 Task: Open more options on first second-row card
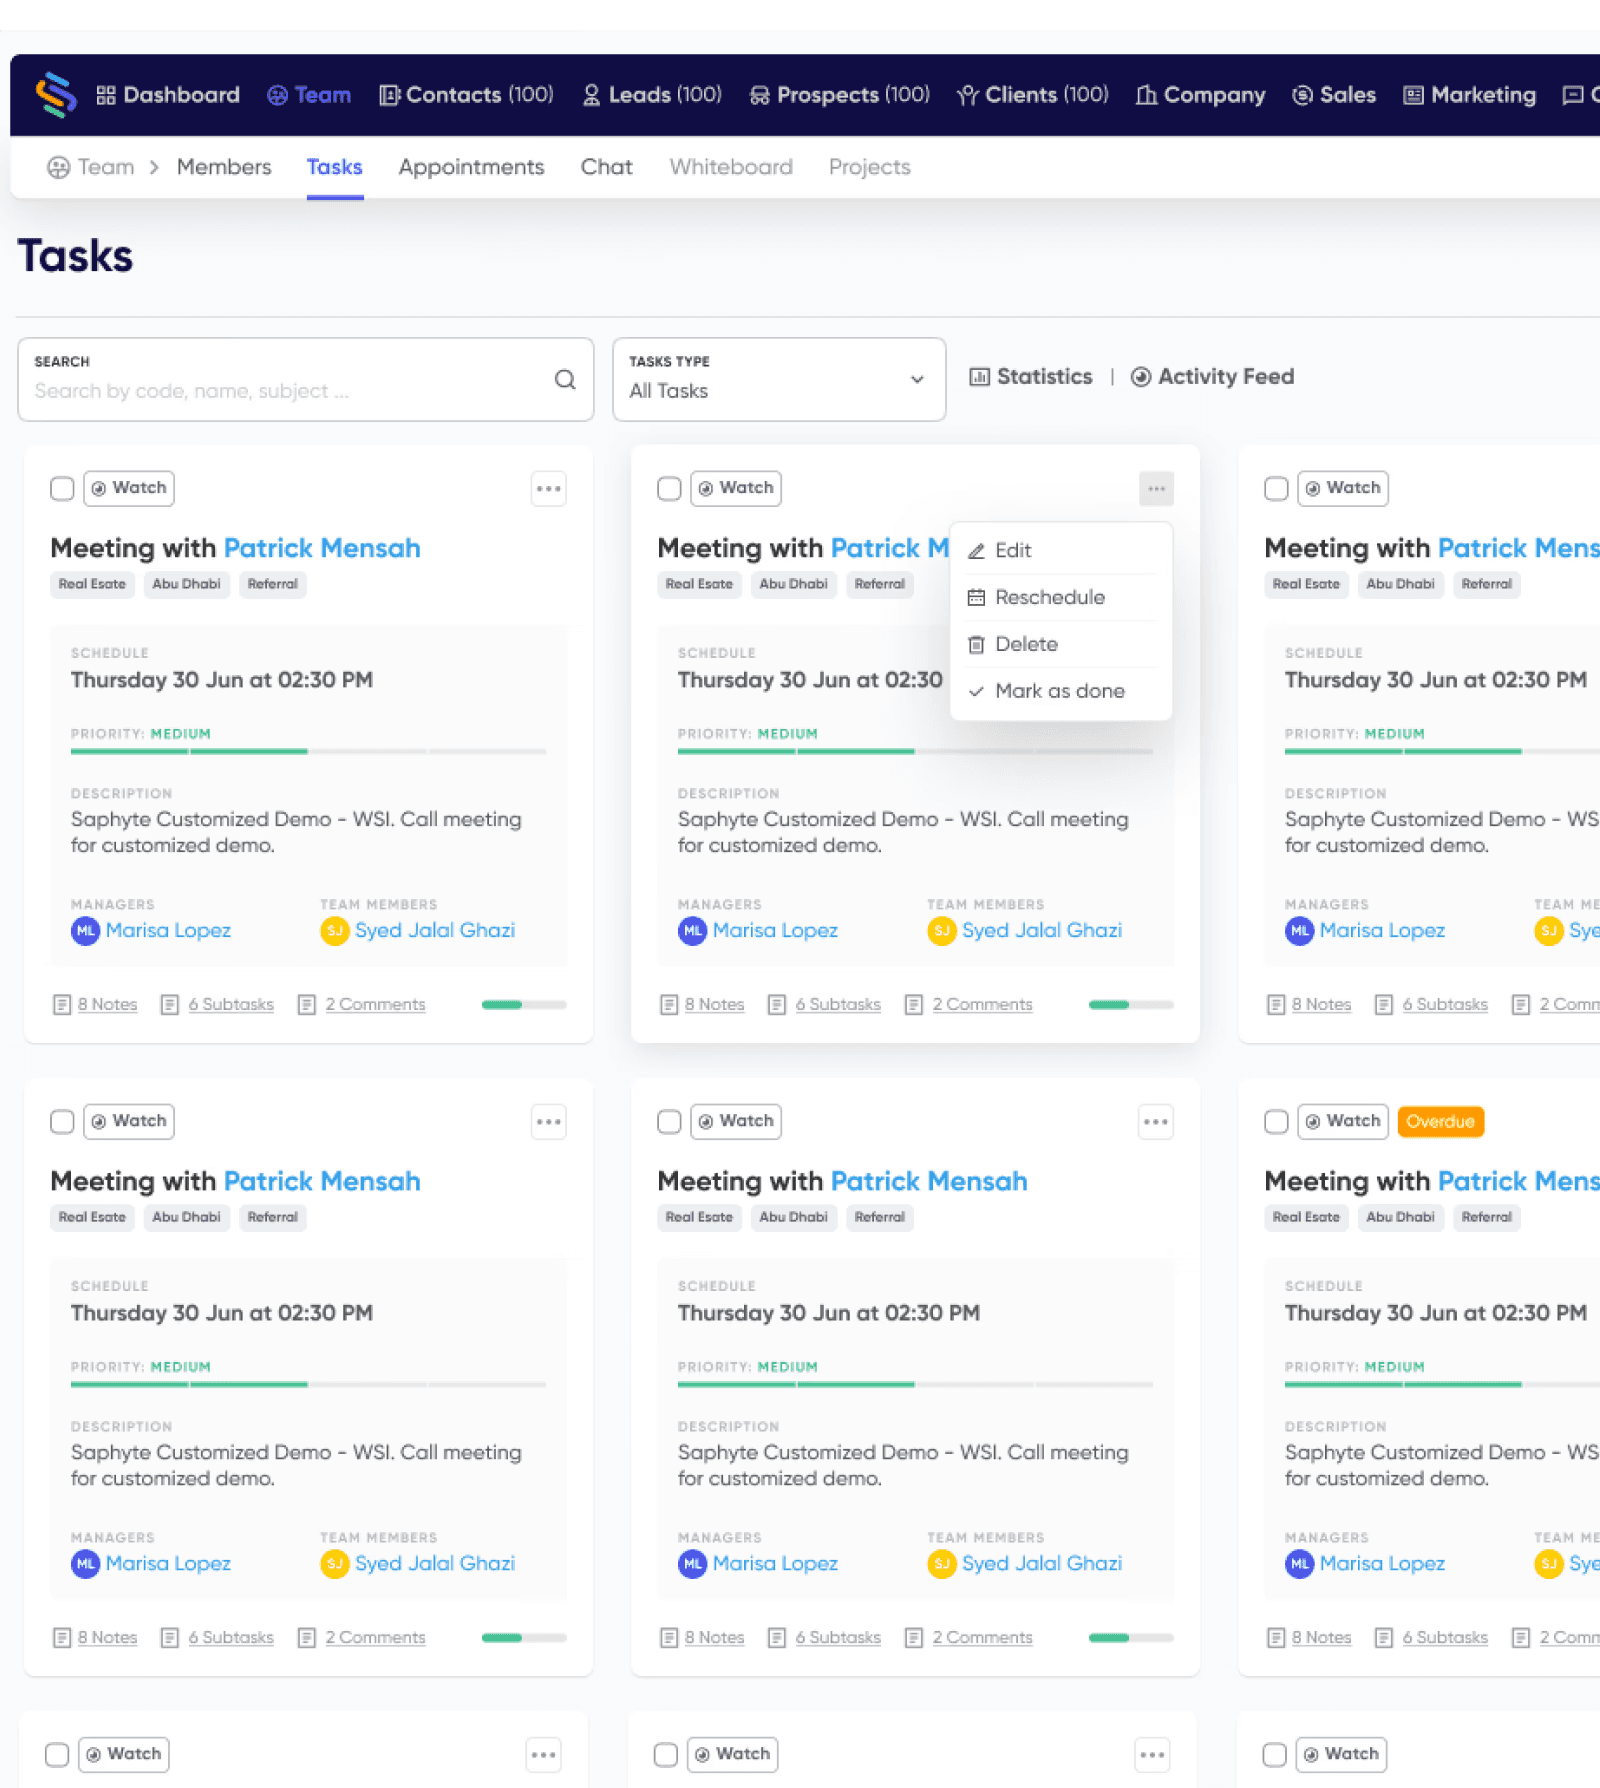548,1122
